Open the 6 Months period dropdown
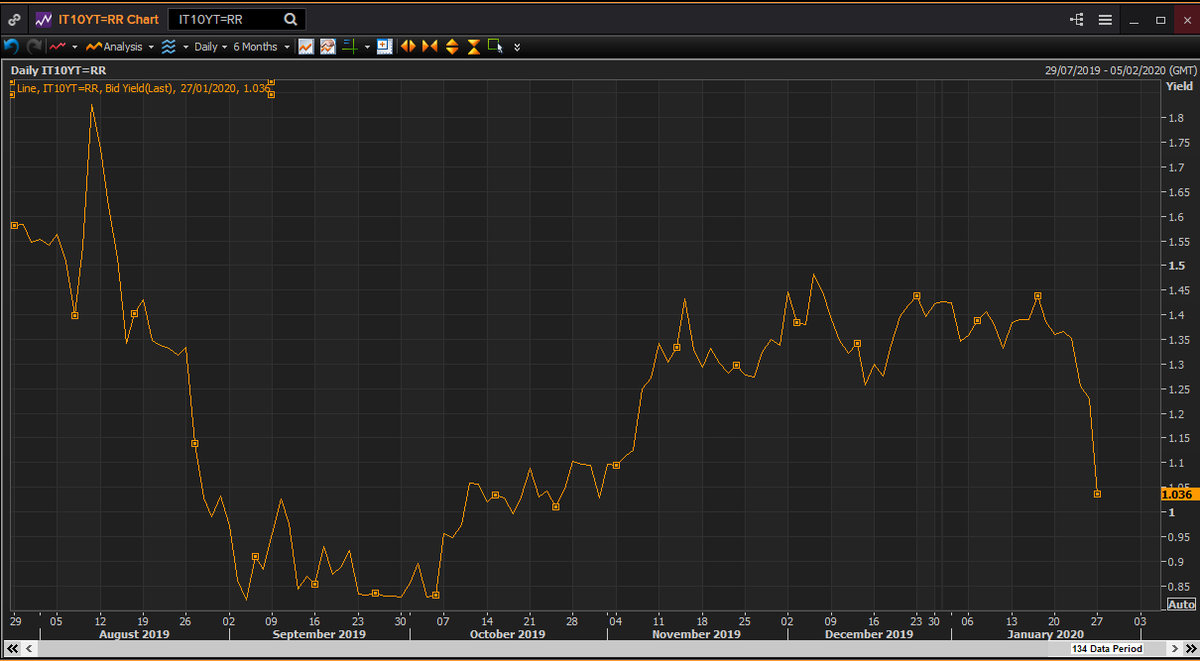Image resolution: width=1200 pixels, height=661 pixels. pos(258,46)
